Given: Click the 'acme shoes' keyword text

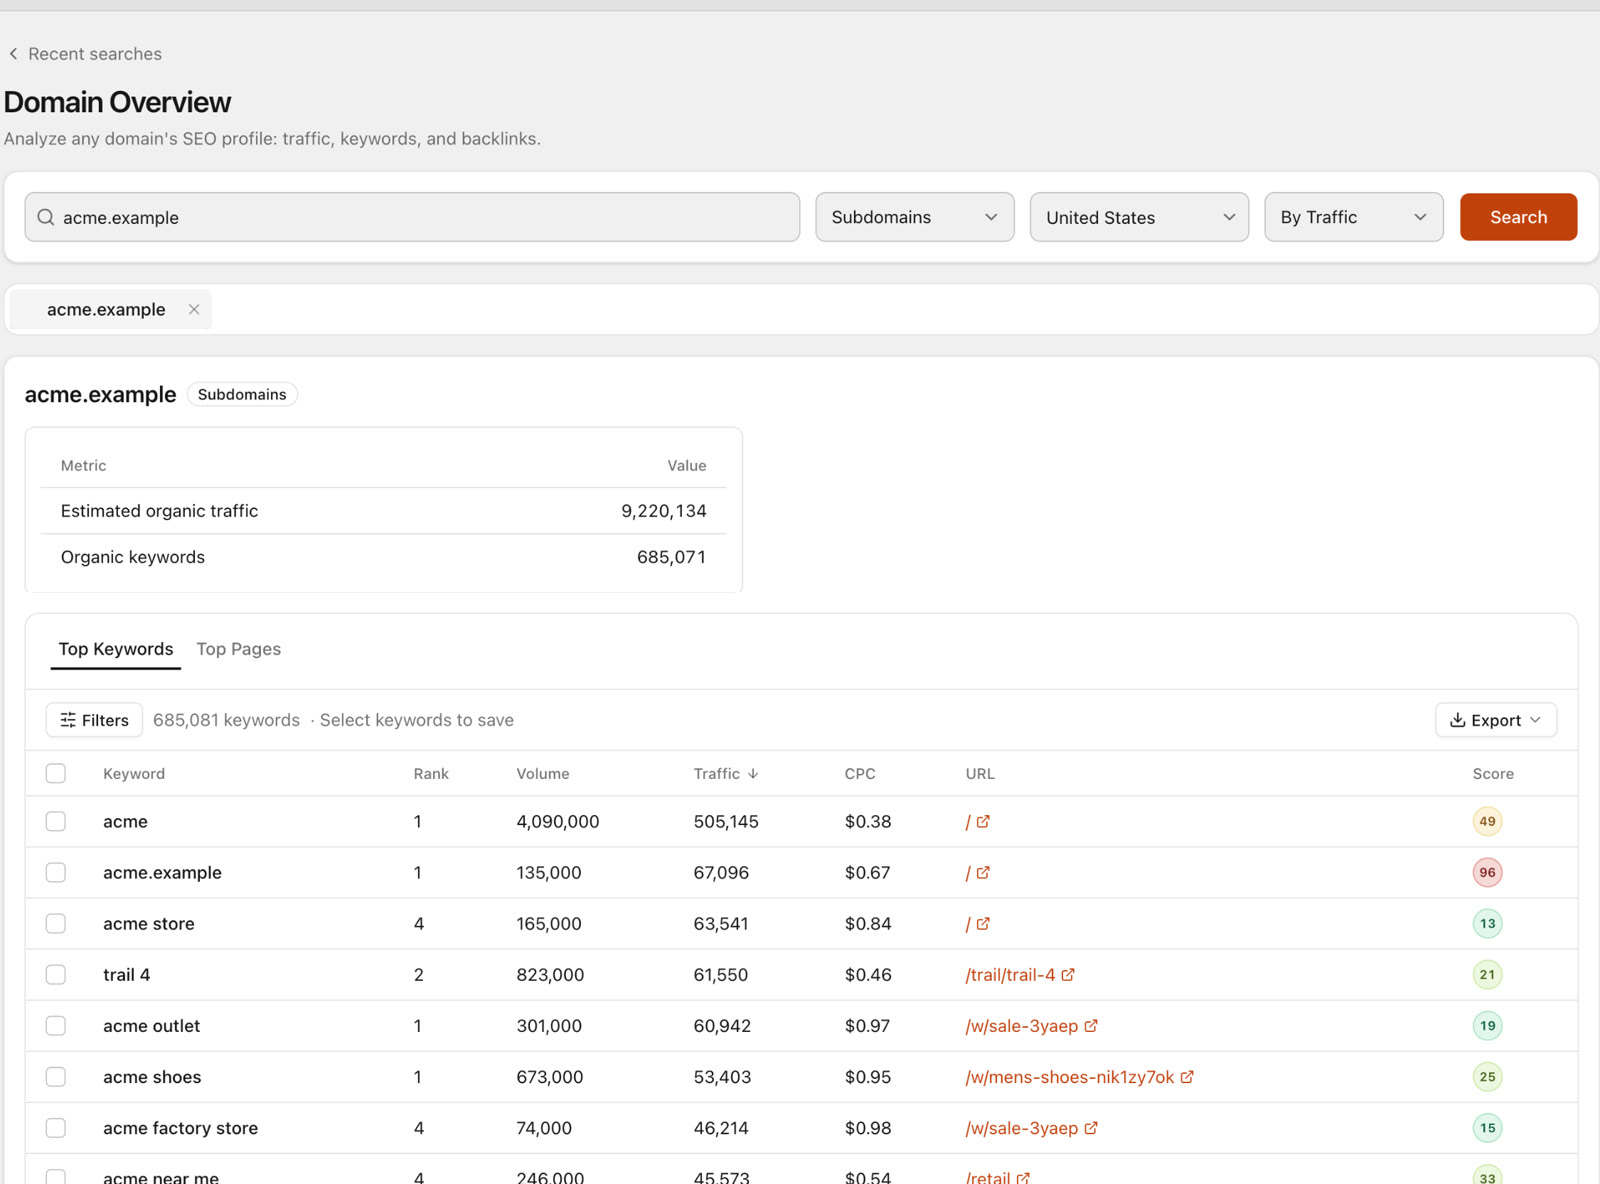Looking at the screenshot, I should 152,1077.
